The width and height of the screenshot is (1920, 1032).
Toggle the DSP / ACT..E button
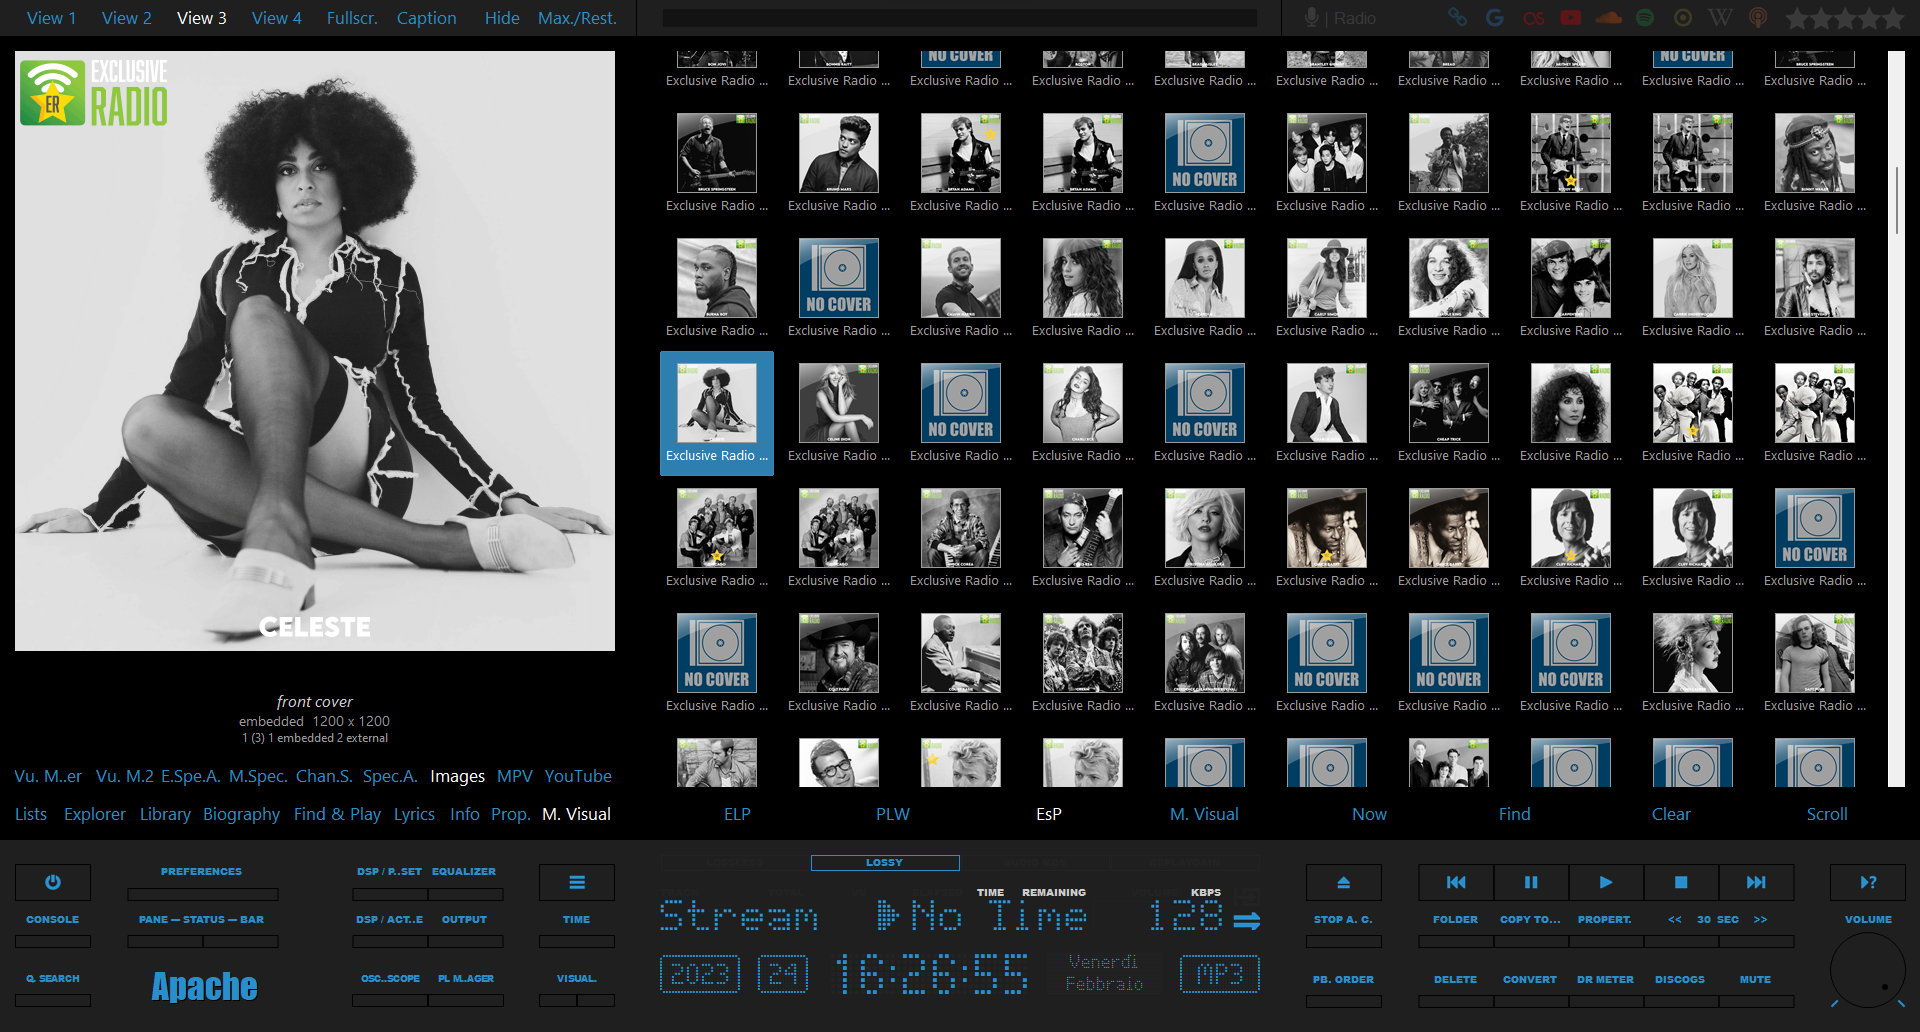[390, 919]
